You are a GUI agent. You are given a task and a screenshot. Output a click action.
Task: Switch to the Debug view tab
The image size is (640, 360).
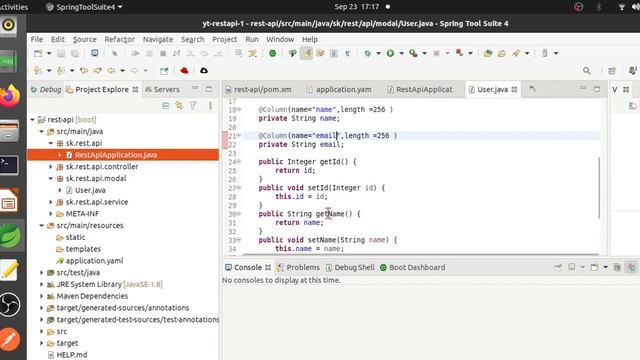[x=46, y=89]
